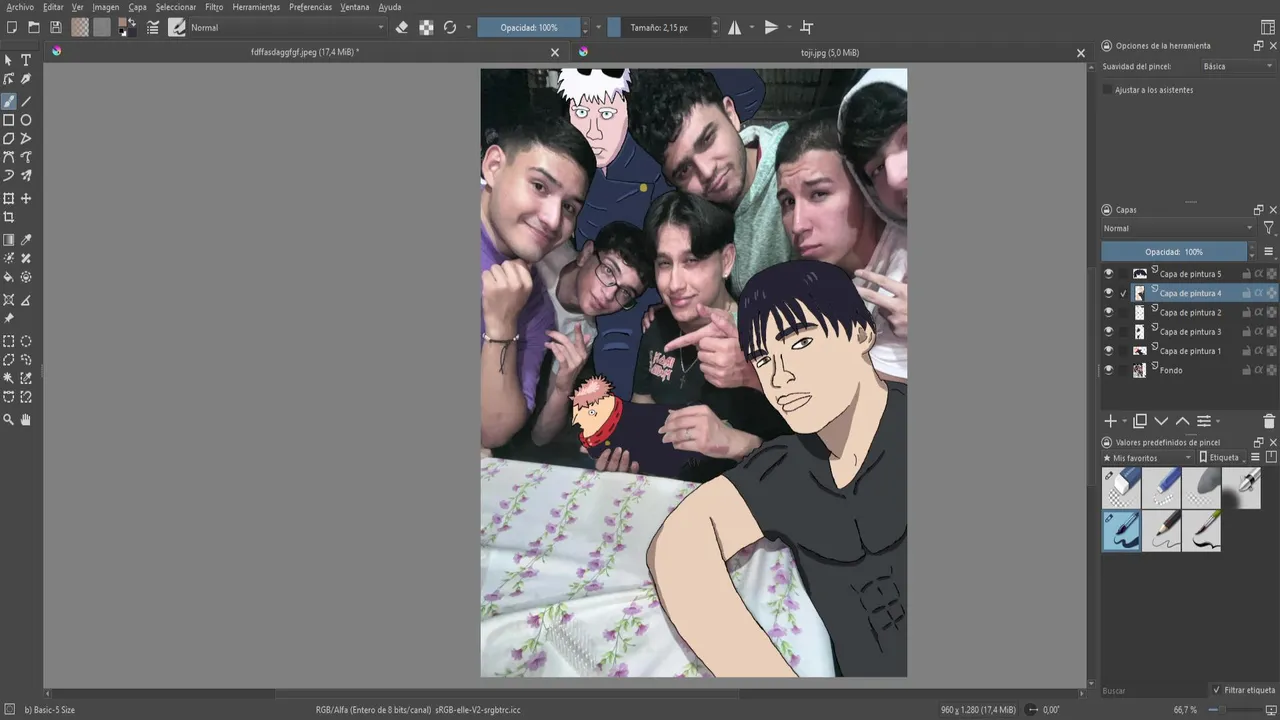Open workspace chooser at toolbar end
This screenshot has width=1280, height=720.
point(1268,27)
